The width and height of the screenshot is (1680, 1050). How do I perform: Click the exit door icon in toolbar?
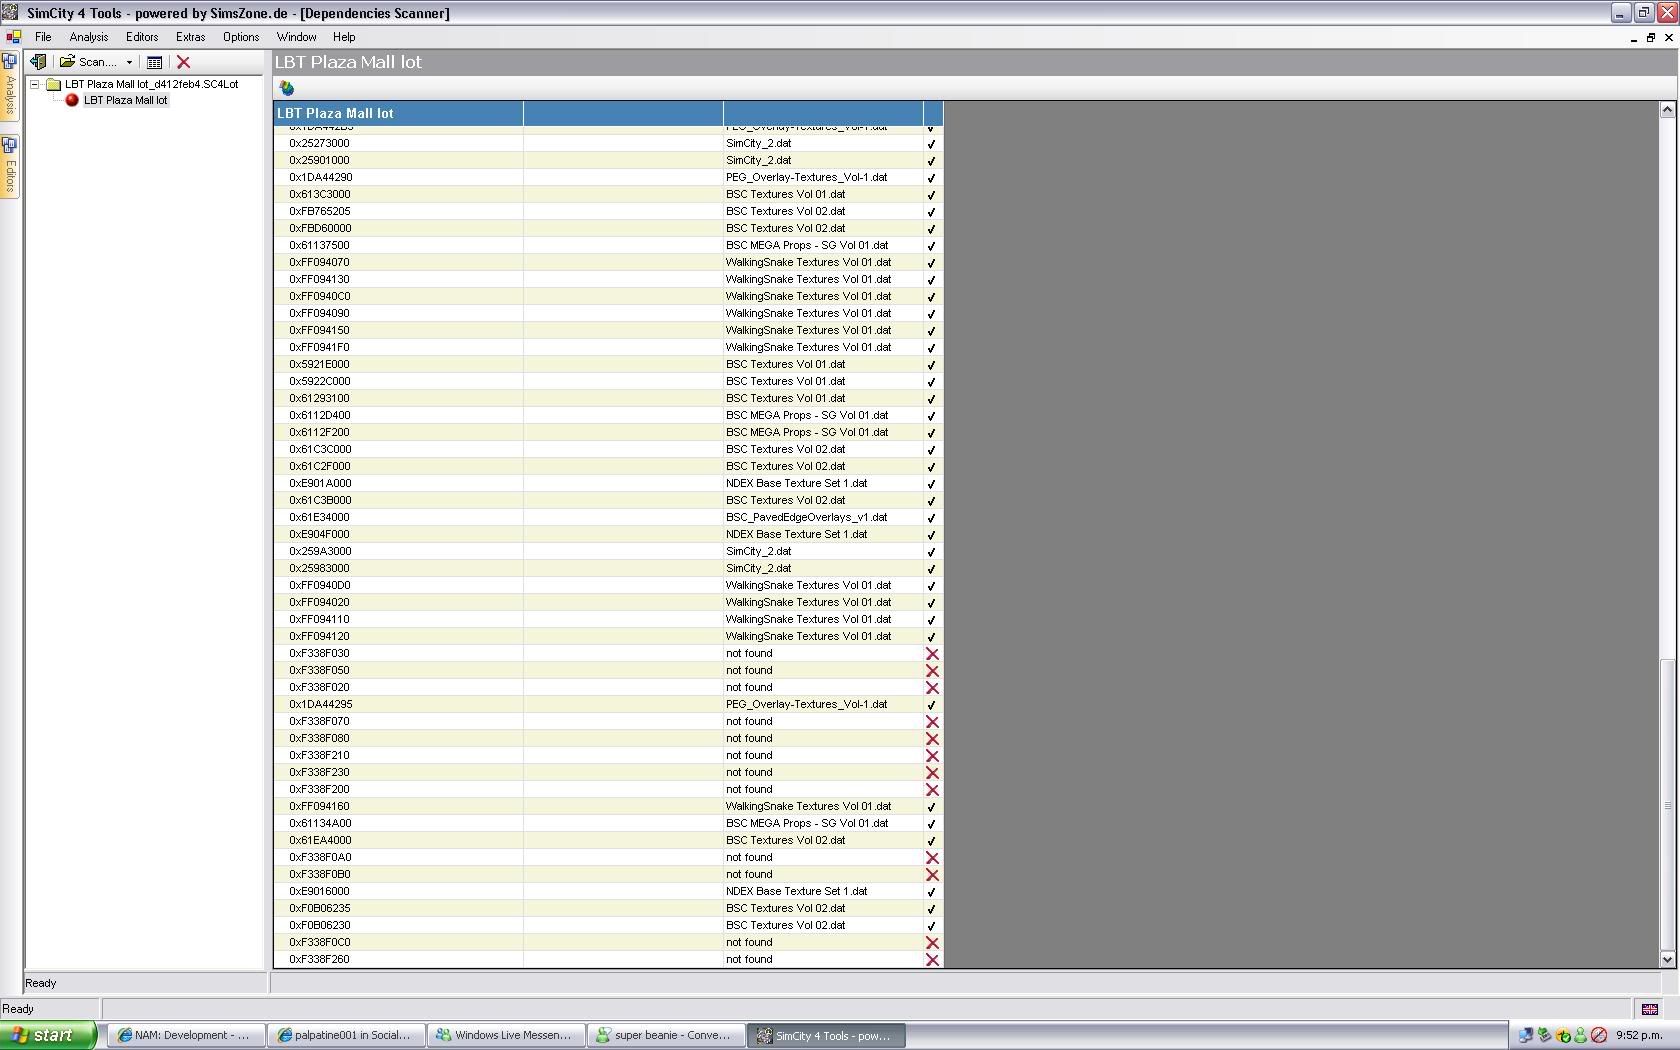(38, 62)
